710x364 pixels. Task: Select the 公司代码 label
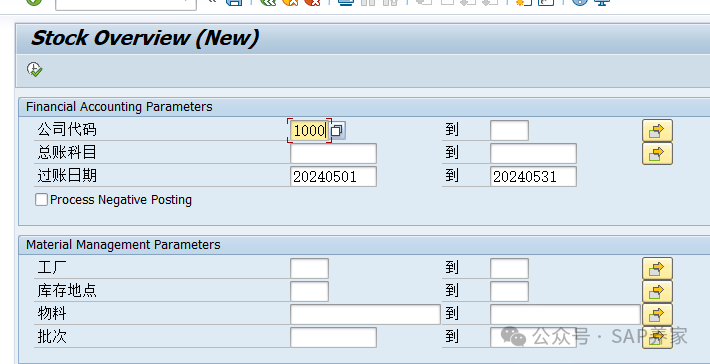click(67, 130)
